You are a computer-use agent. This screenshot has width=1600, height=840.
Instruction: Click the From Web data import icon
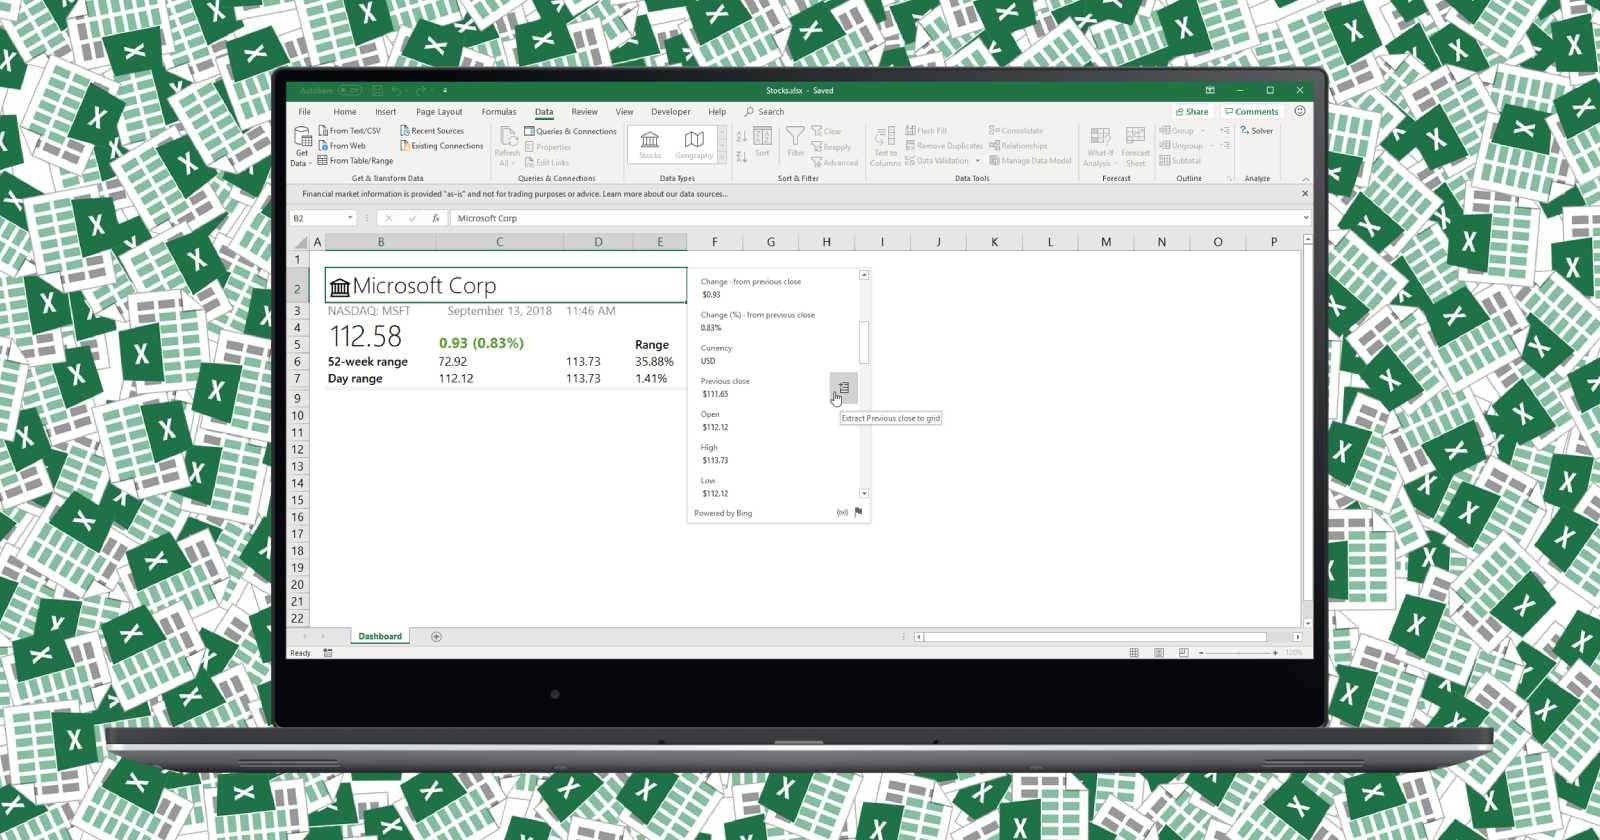342,146
